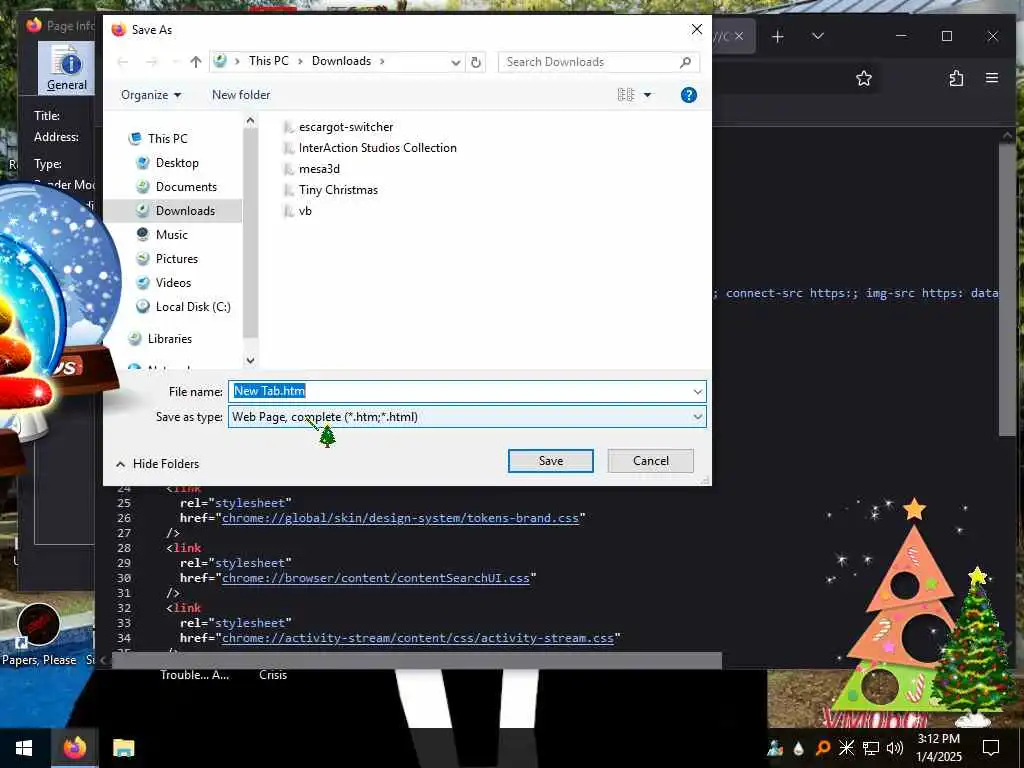
Task: Click the water drop tray icon
Action: (x=799, y=748)
